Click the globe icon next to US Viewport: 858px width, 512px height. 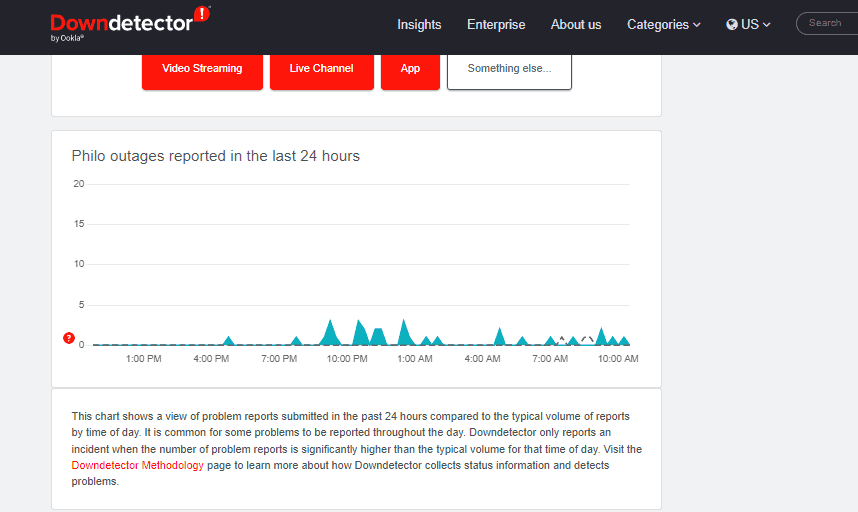[x=732, y=25]
